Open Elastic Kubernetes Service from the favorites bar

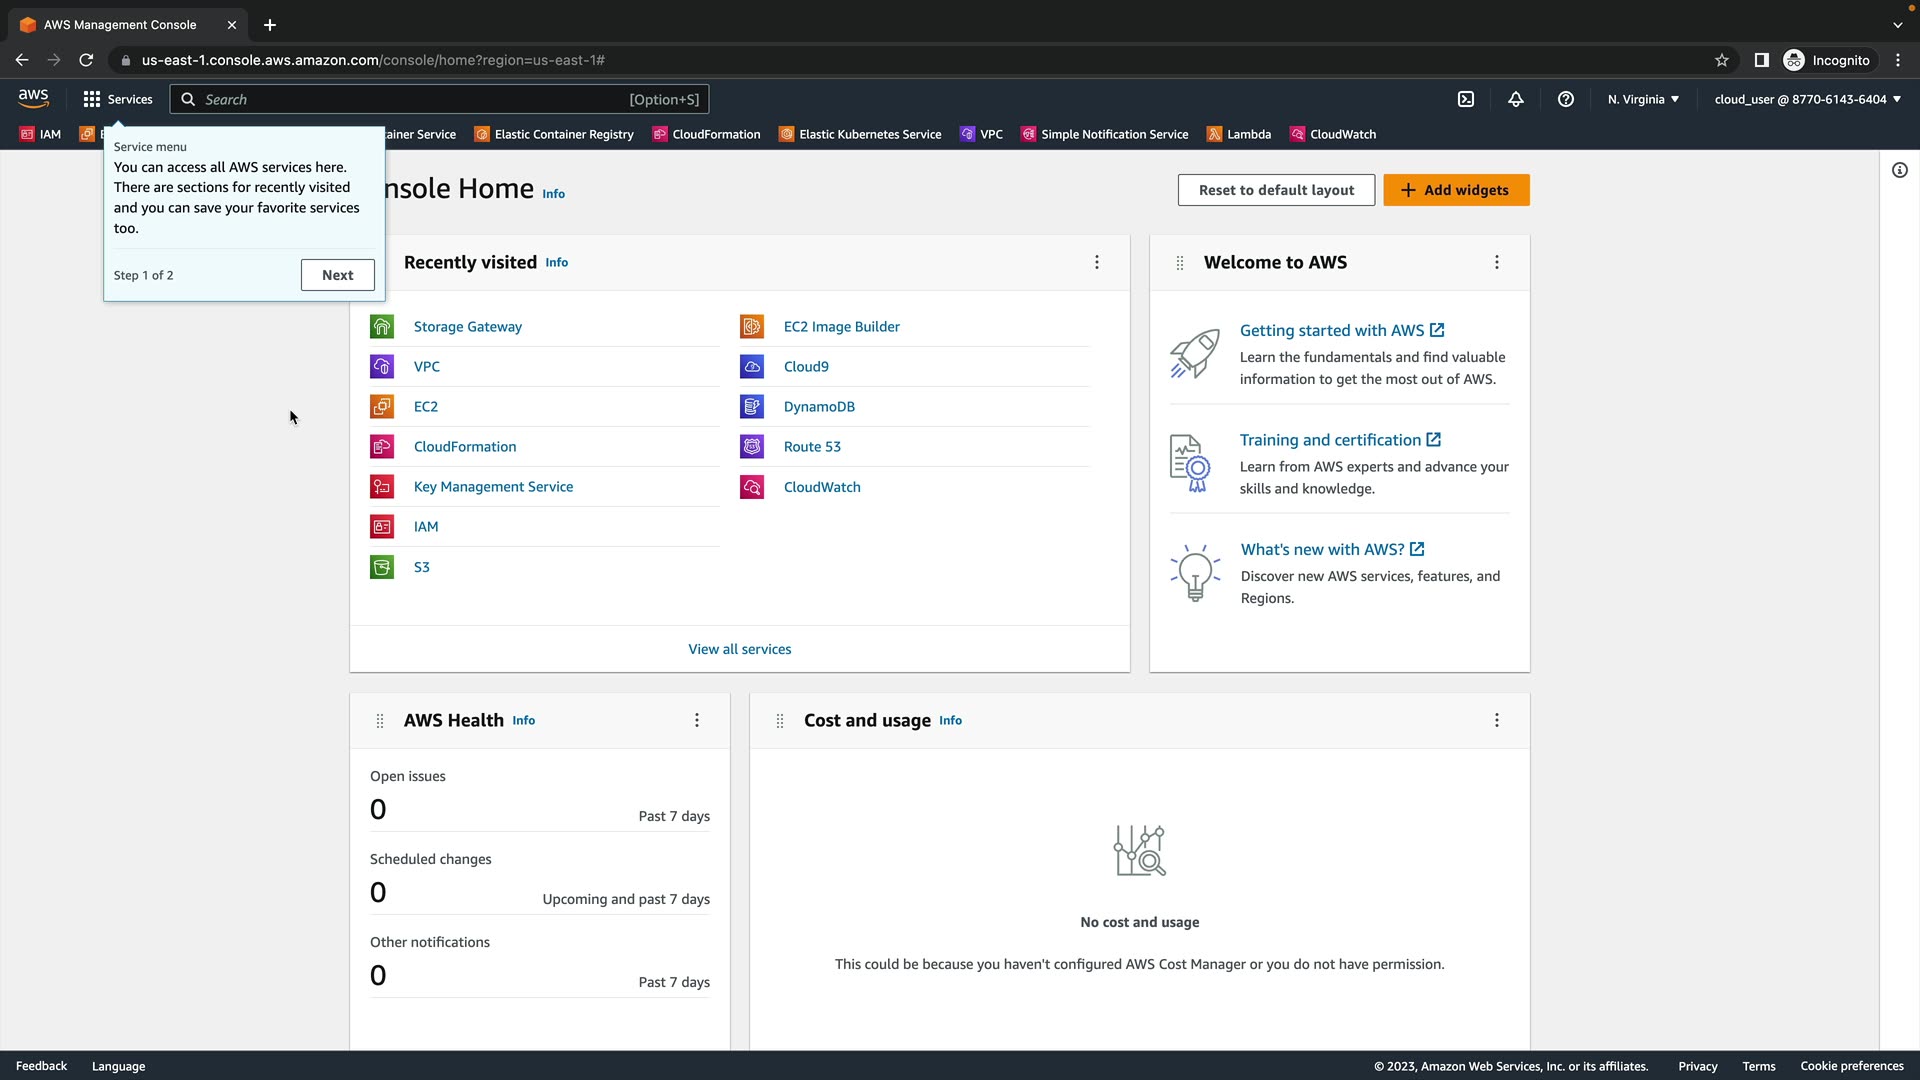[x=860, y=134]
